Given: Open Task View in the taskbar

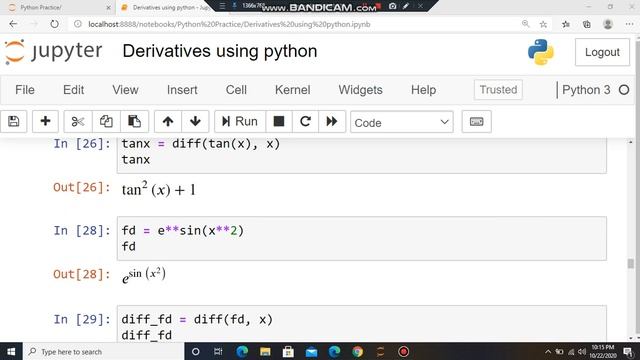Looking at the screenshot, I should click(x=218, y=351).
